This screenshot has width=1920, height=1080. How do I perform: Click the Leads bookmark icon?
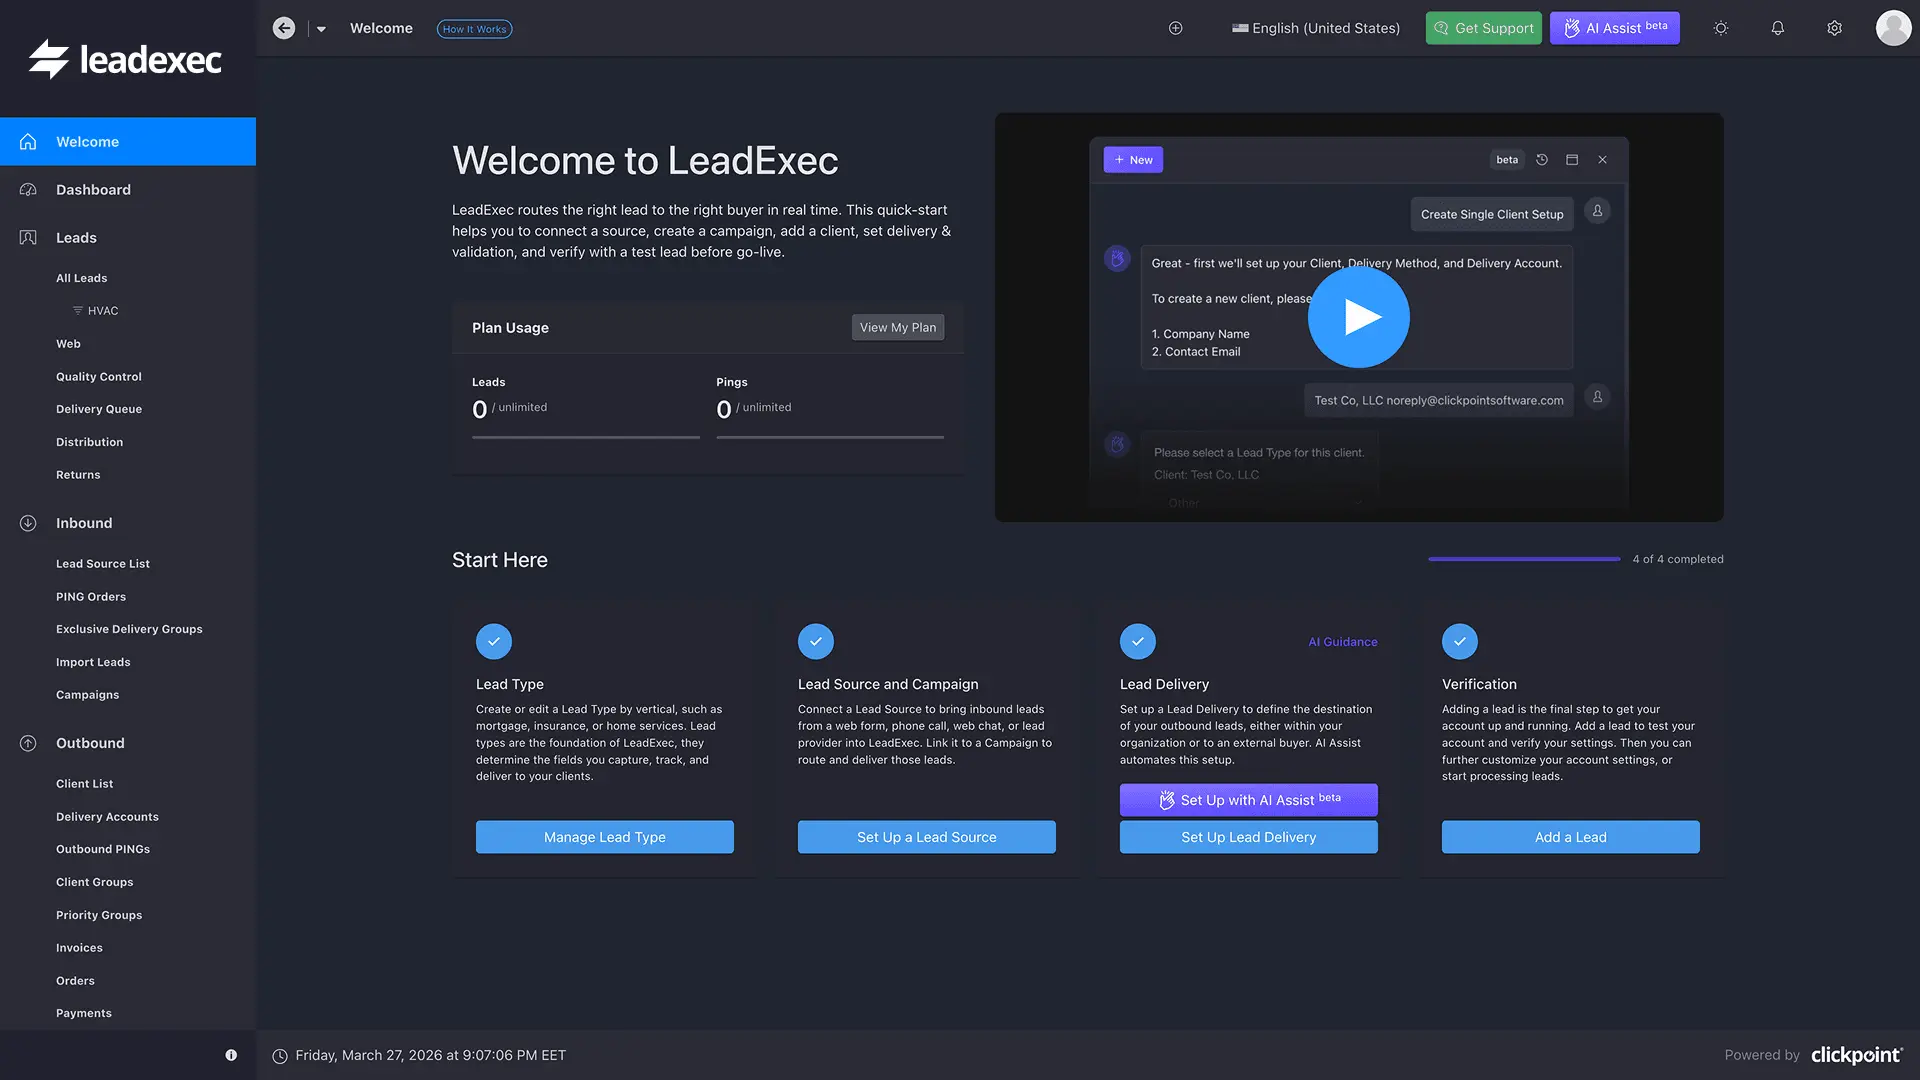[x=28, y=237]
